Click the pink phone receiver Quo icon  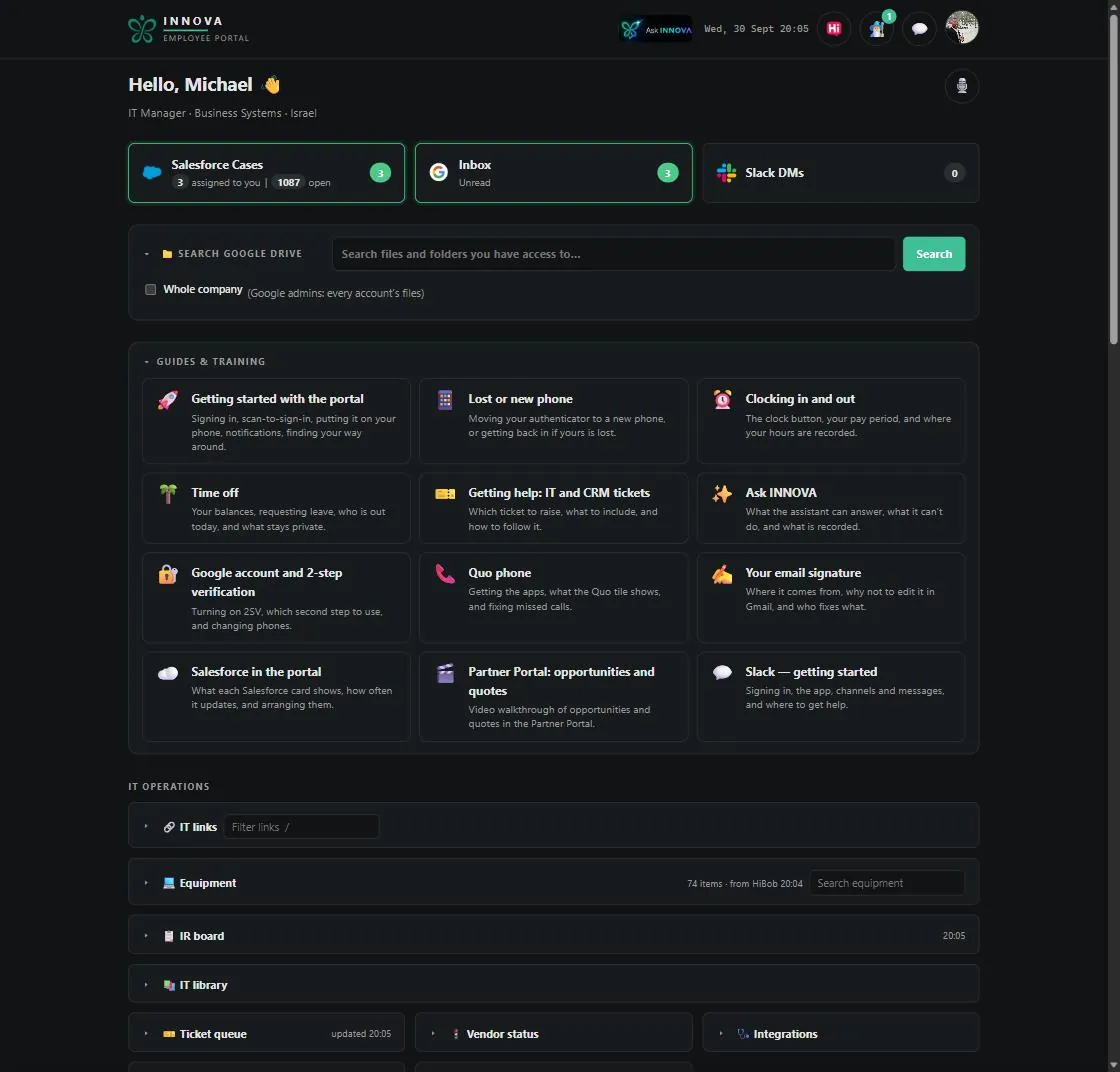445,573
